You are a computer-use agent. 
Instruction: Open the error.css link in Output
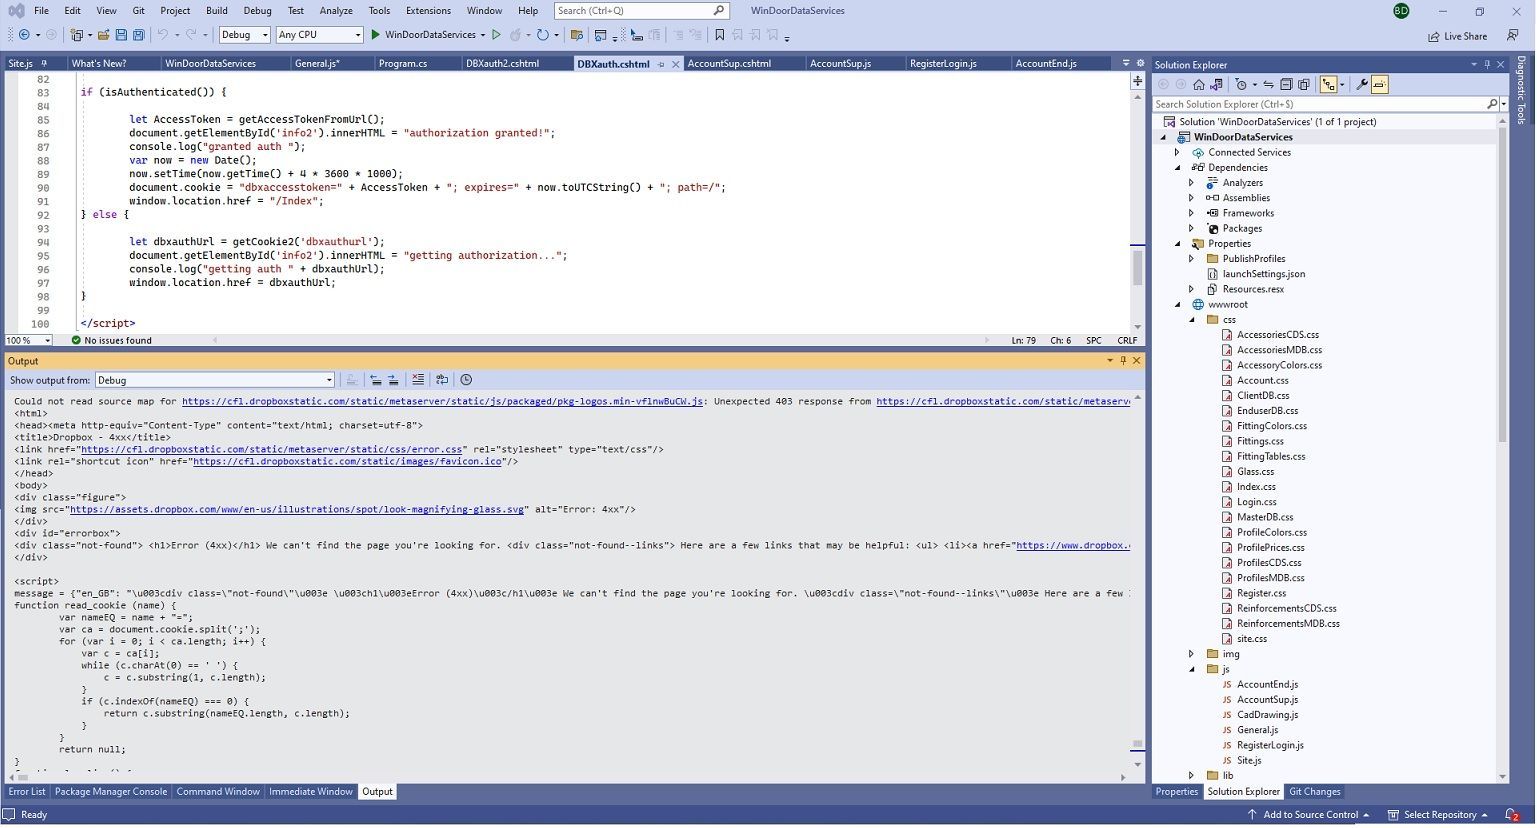click(271, 450)
